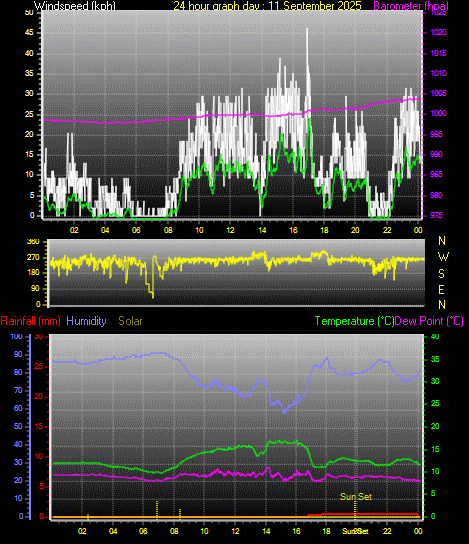
Task: Click hour label 16 under the windspeed graph
Action: (293, 230)
